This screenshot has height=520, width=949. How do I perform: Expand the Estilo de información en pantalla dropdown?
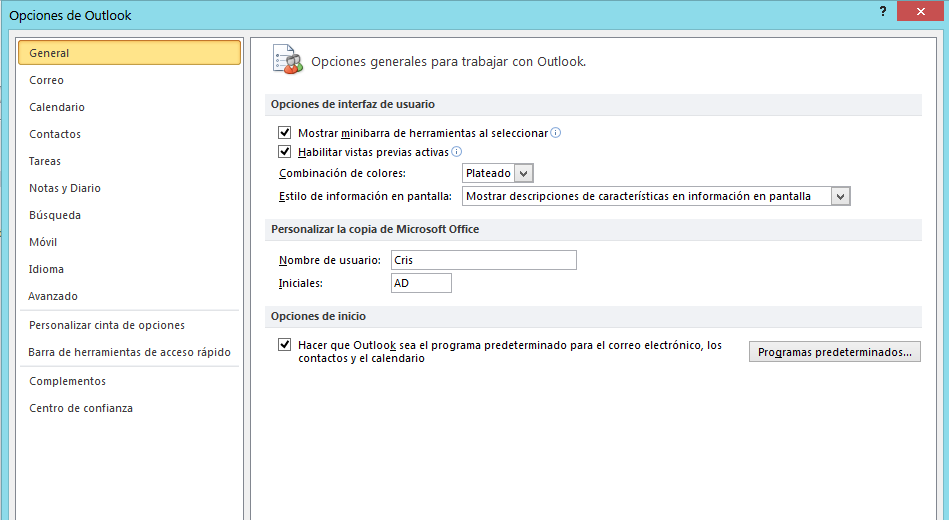840,196
